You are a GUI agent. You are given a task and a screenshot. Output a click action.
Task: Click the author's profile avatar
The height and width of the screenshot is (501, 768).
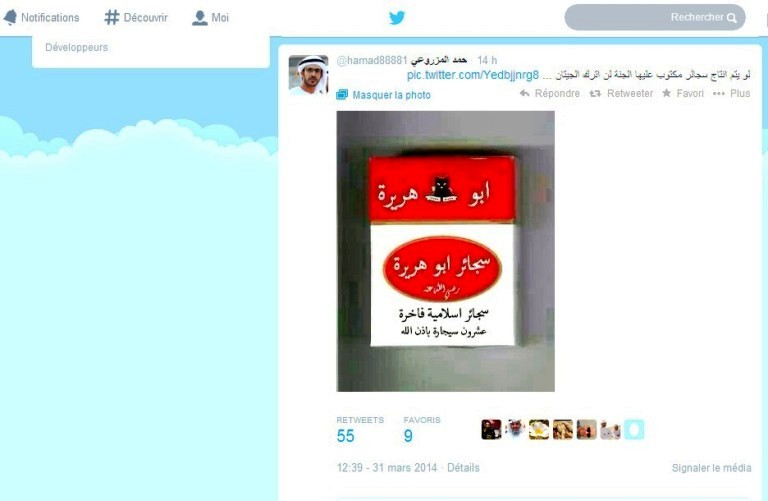pos(308,75)
